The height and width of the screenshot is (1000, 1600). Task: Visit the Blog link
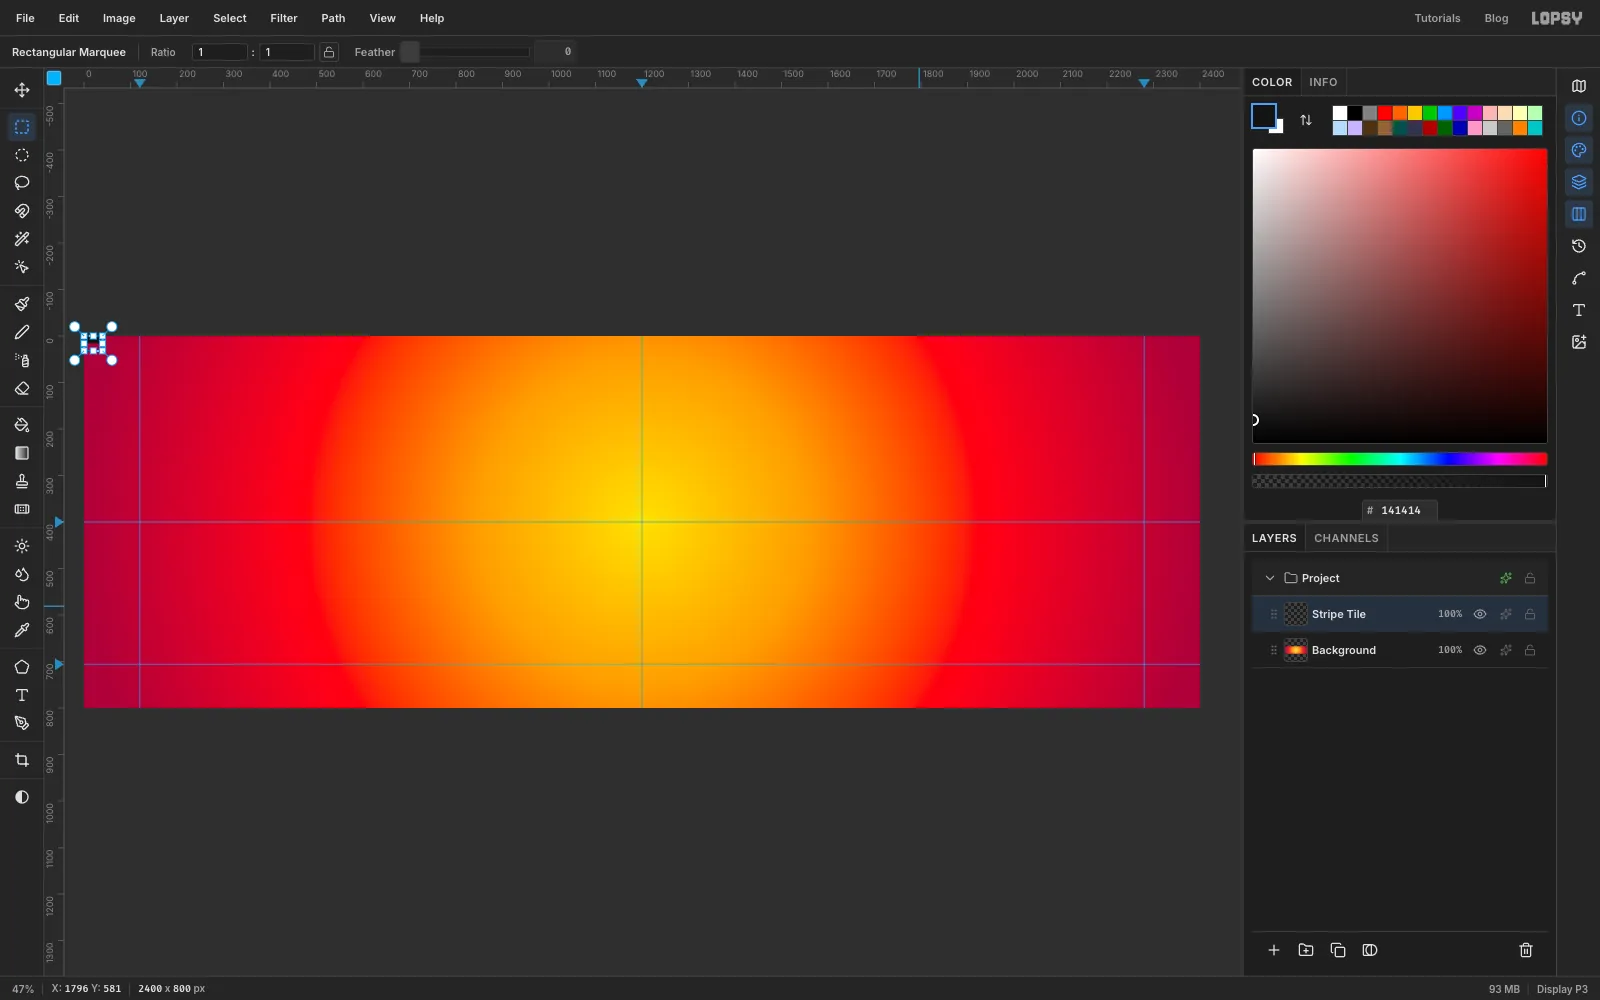[x=1496, y=18]
